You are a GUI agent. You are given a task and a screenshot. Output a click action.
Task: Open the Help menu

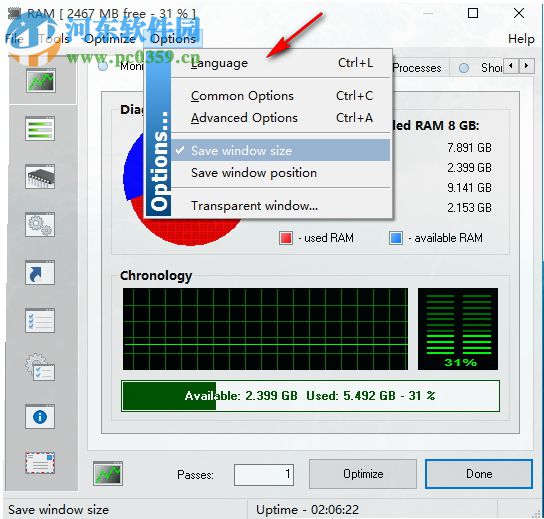click(521, 39)
